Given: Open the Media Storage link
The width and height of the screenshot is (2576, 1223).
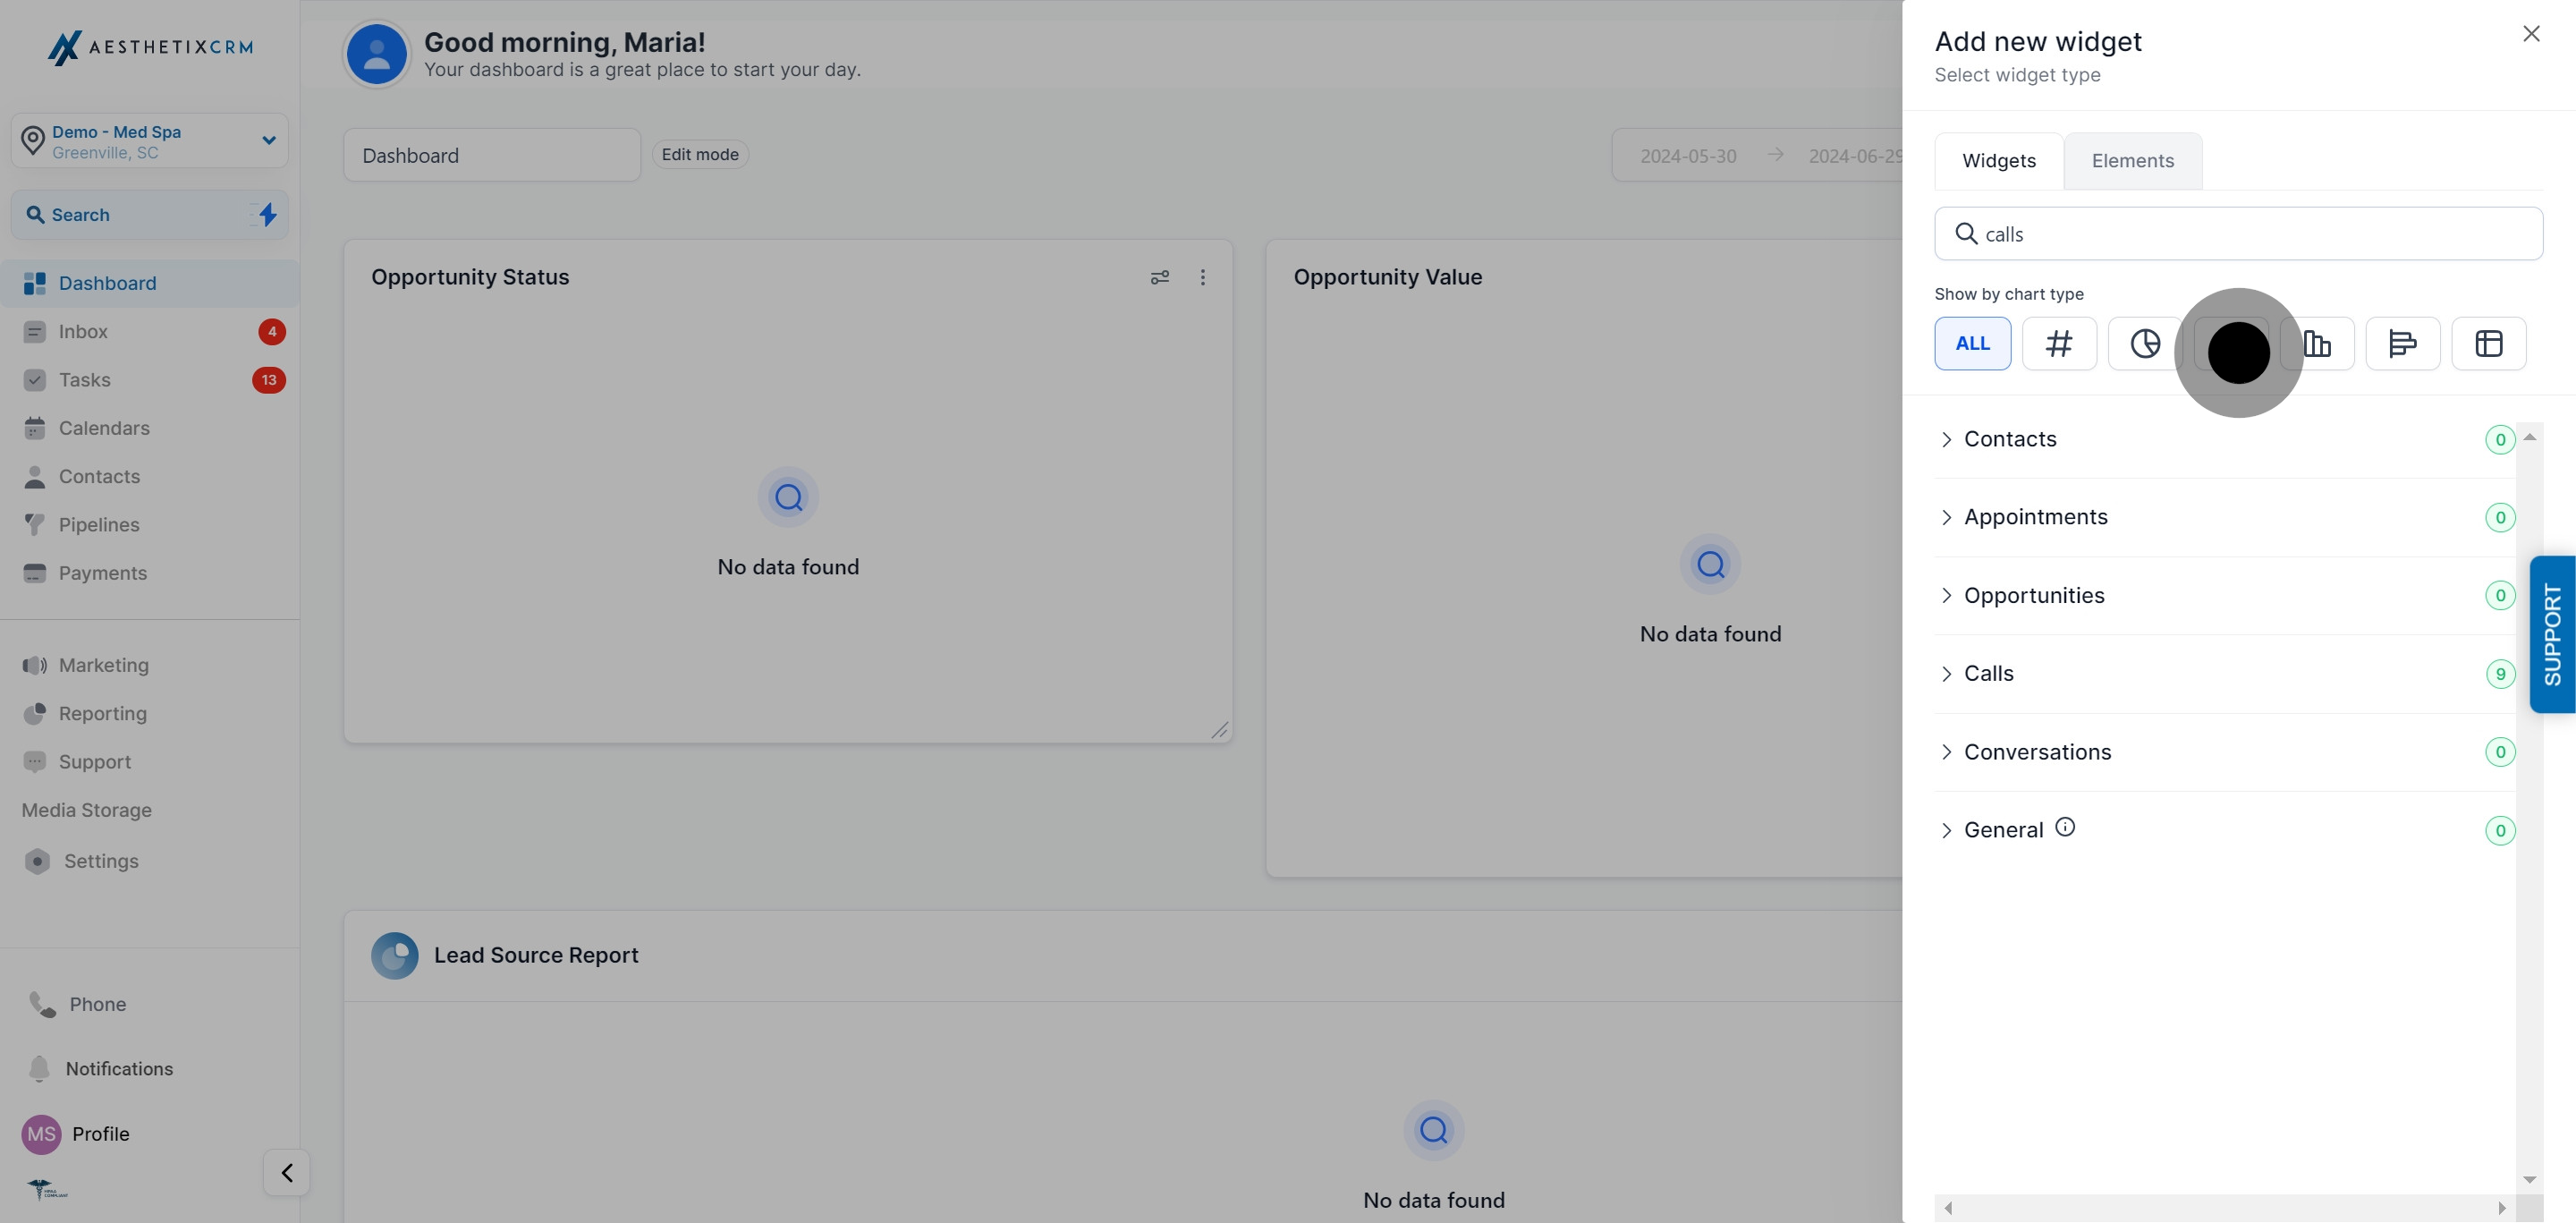Looking at the screenshot, I should [87, 810].
